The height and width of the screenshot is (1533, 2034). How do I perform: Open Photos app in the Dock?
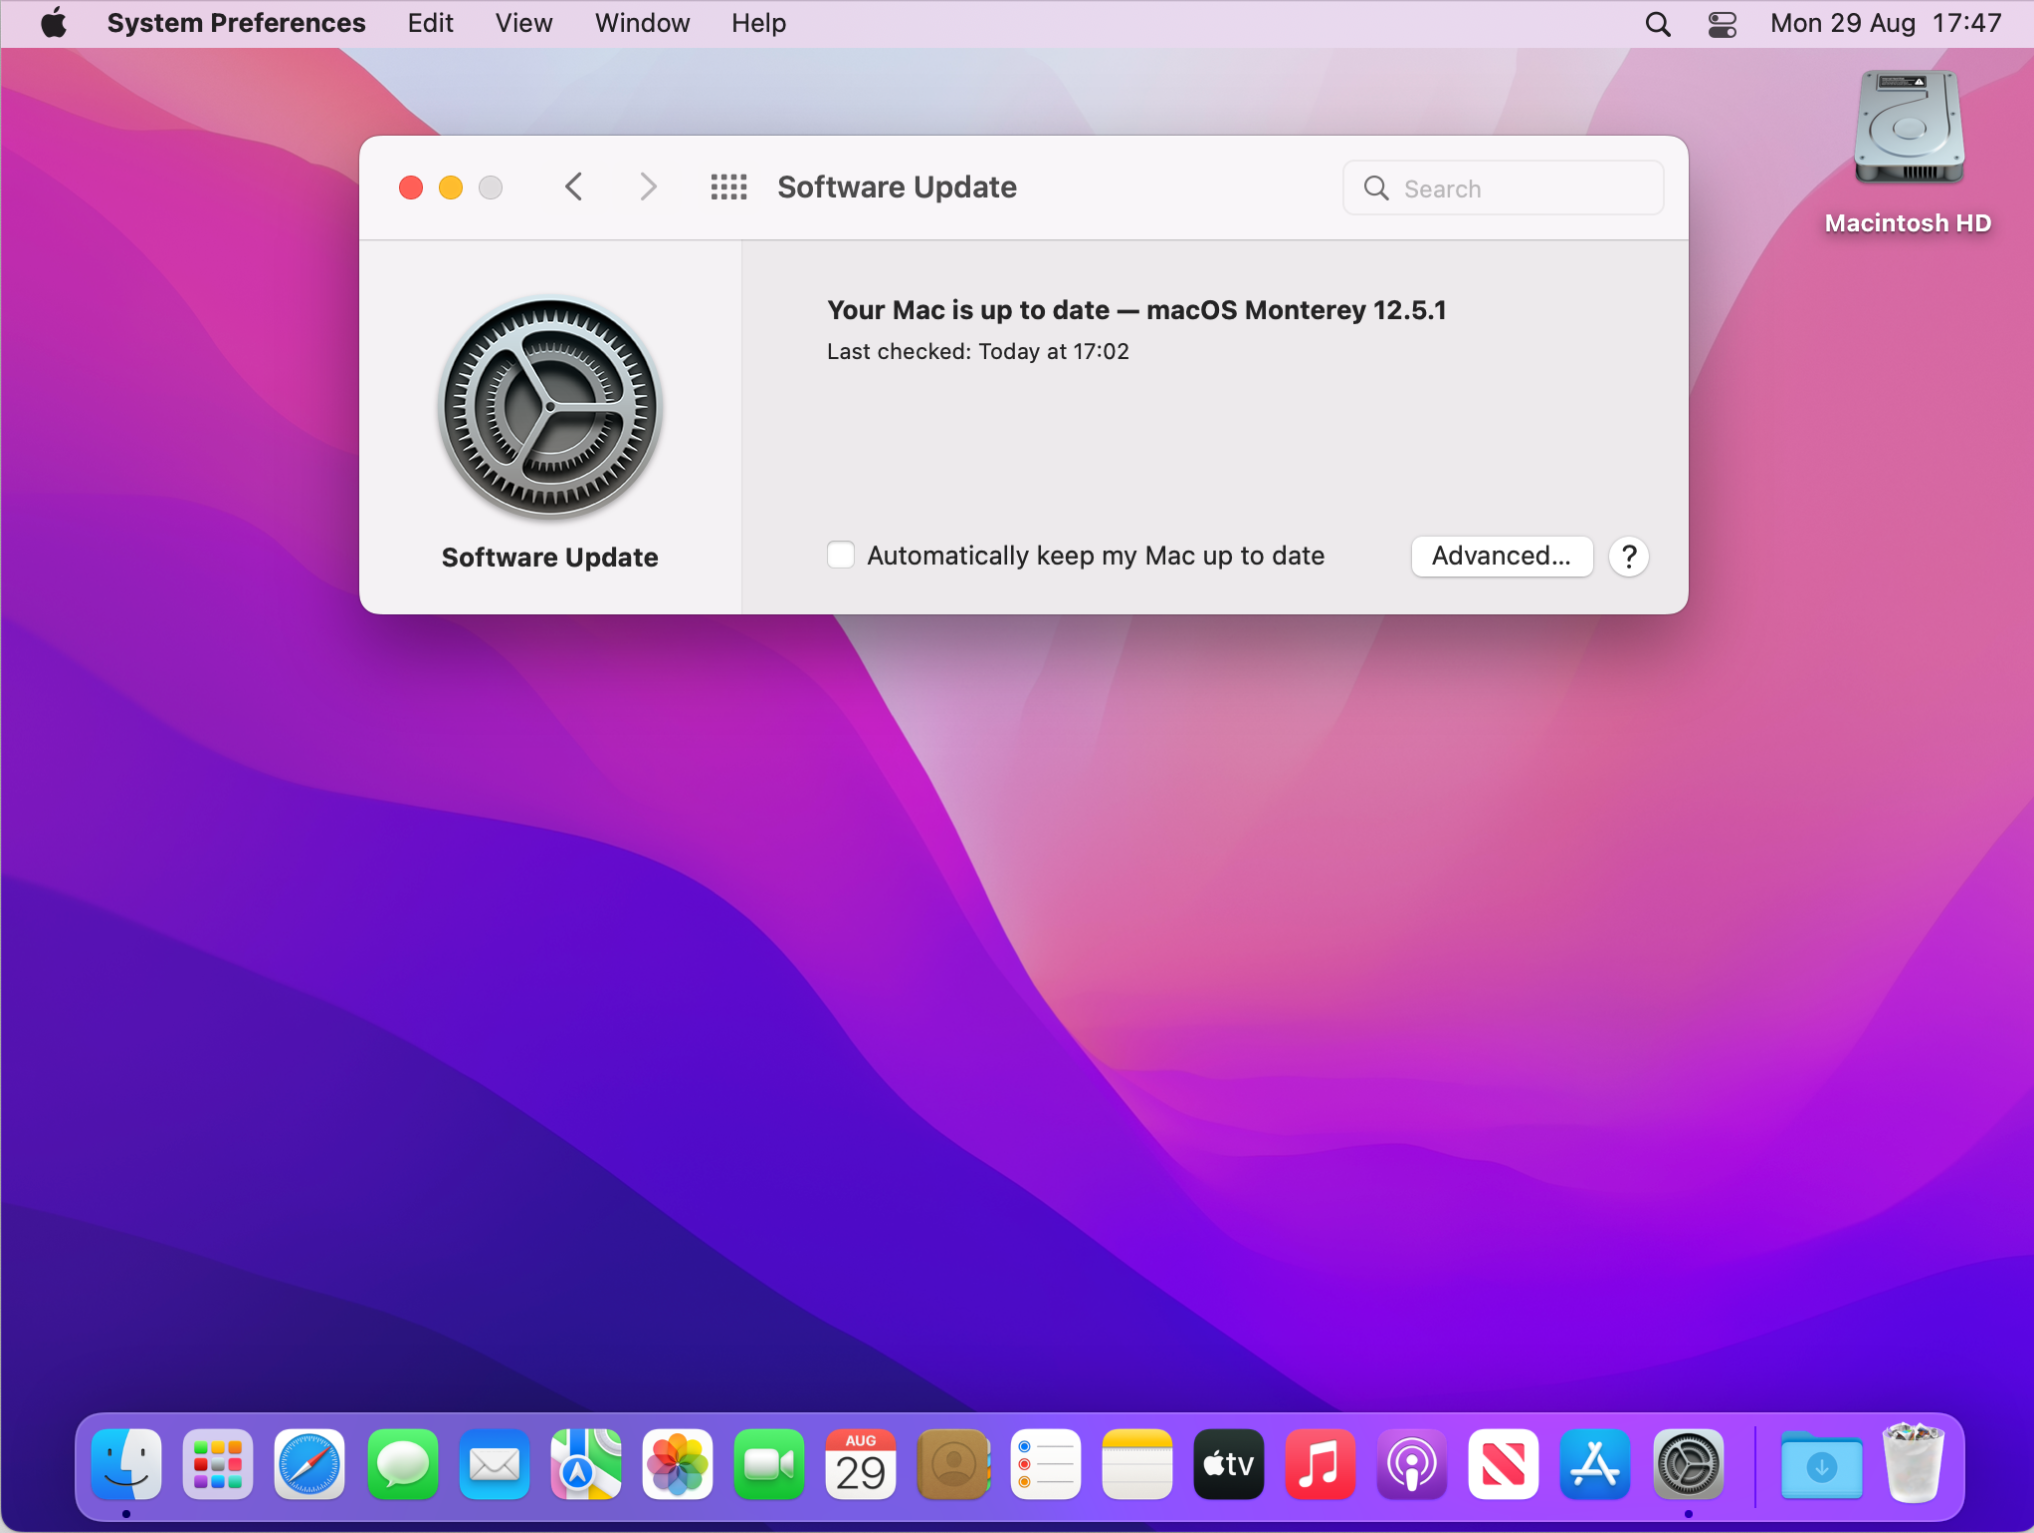tap(678, 1465)
